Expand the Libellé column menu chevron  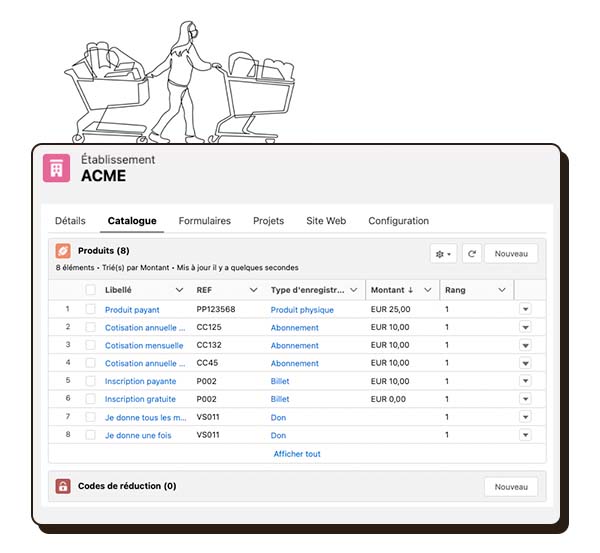tap(179, 290)
